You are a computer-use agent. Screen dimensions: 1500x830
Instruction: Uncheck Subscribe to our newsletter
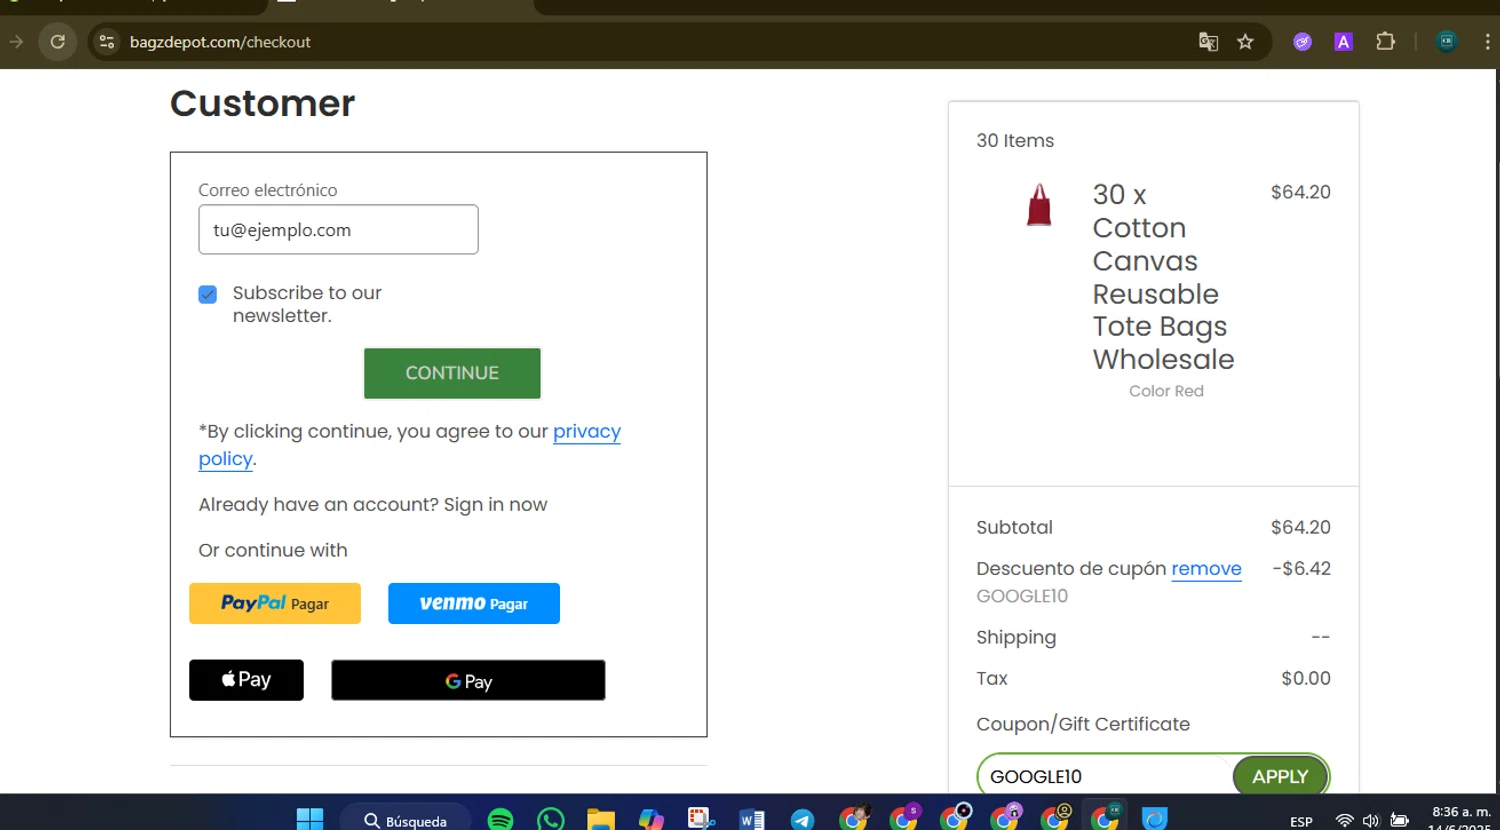208,294
